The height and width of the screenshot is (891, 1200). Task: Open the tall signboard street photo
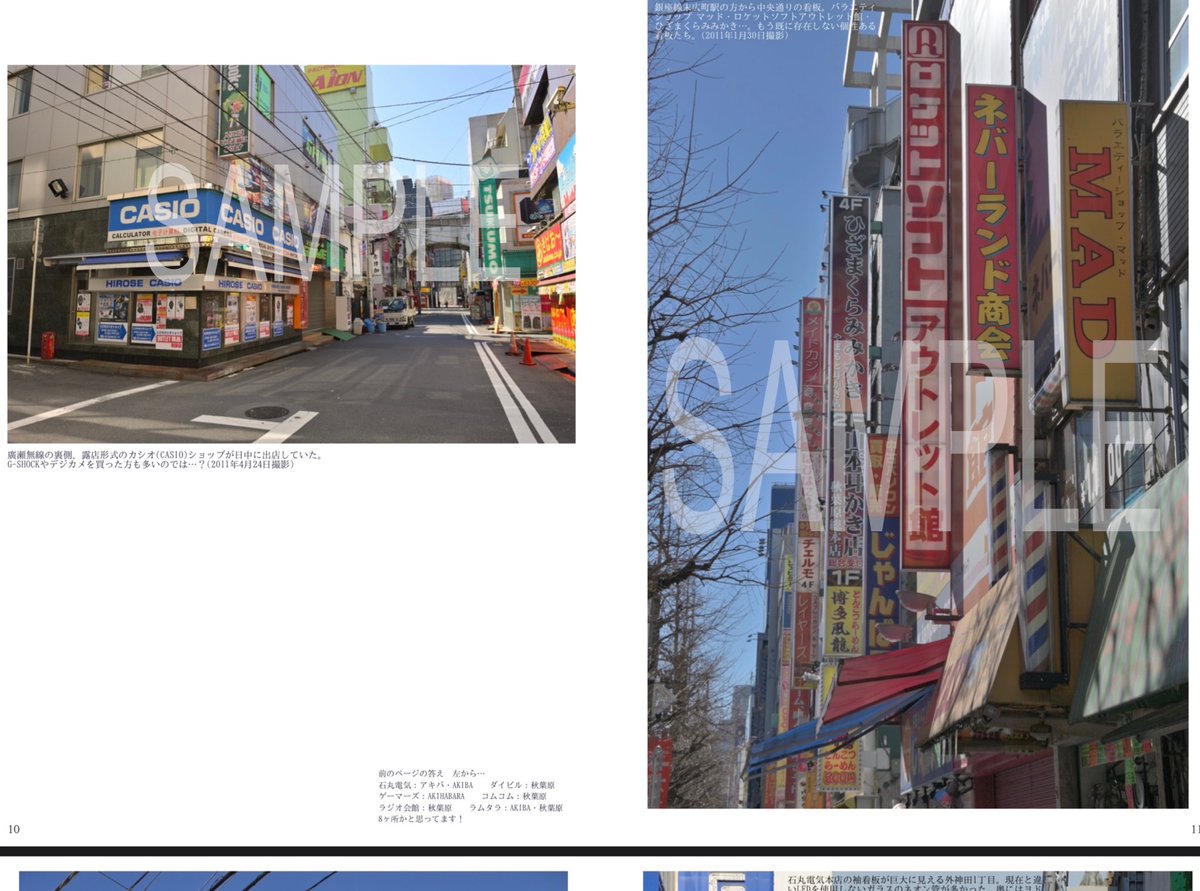tap(919, 404)
